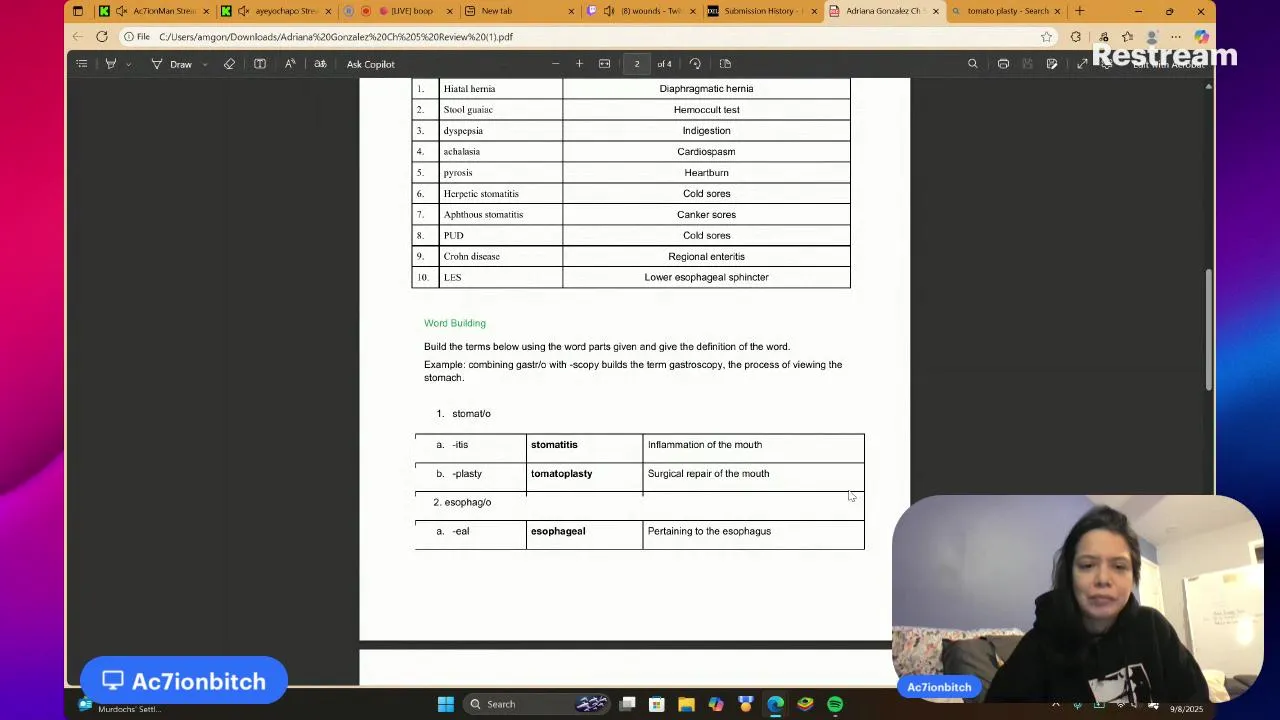This screenshot has height=720, width=1280.
Task: Open the PDF contents sidebar icon
Action: click(x=82, y=64)
